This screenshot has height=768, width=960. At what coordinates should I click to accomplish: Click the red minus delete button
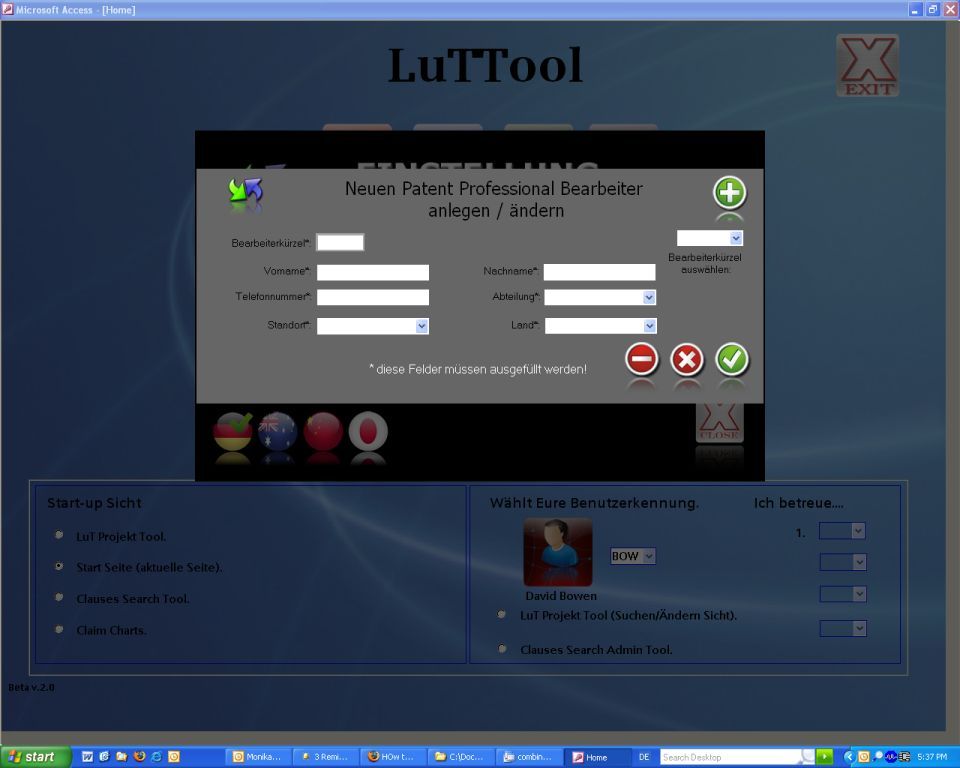click(x=642, y=359)
